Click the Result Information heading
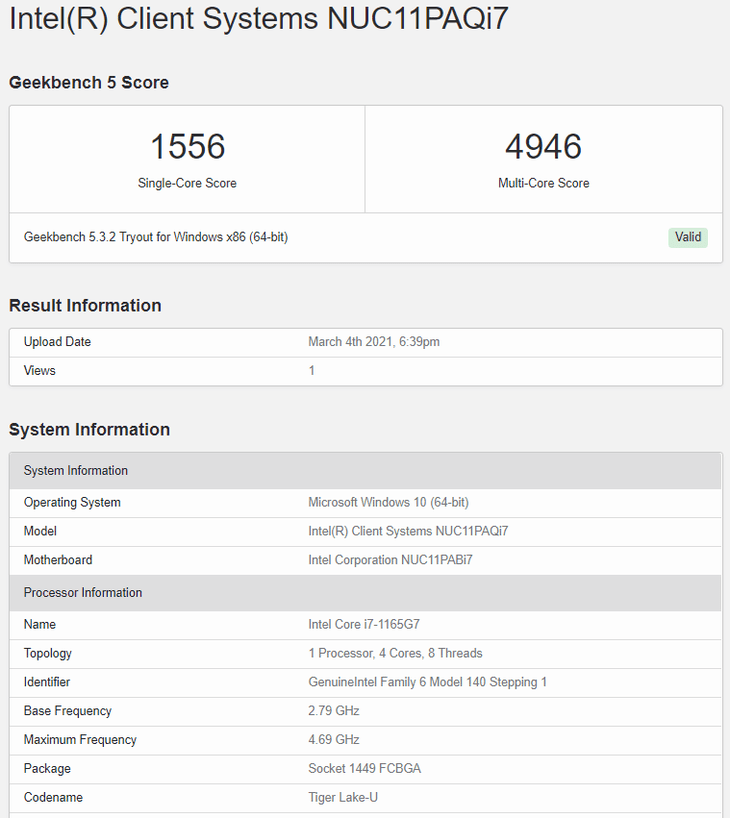The image size is (730, 818). (x=85, y=305)
